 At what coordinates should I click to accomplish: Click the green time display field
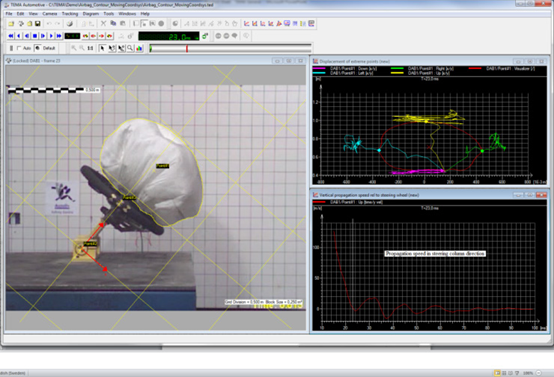click(x=169, y=36)
